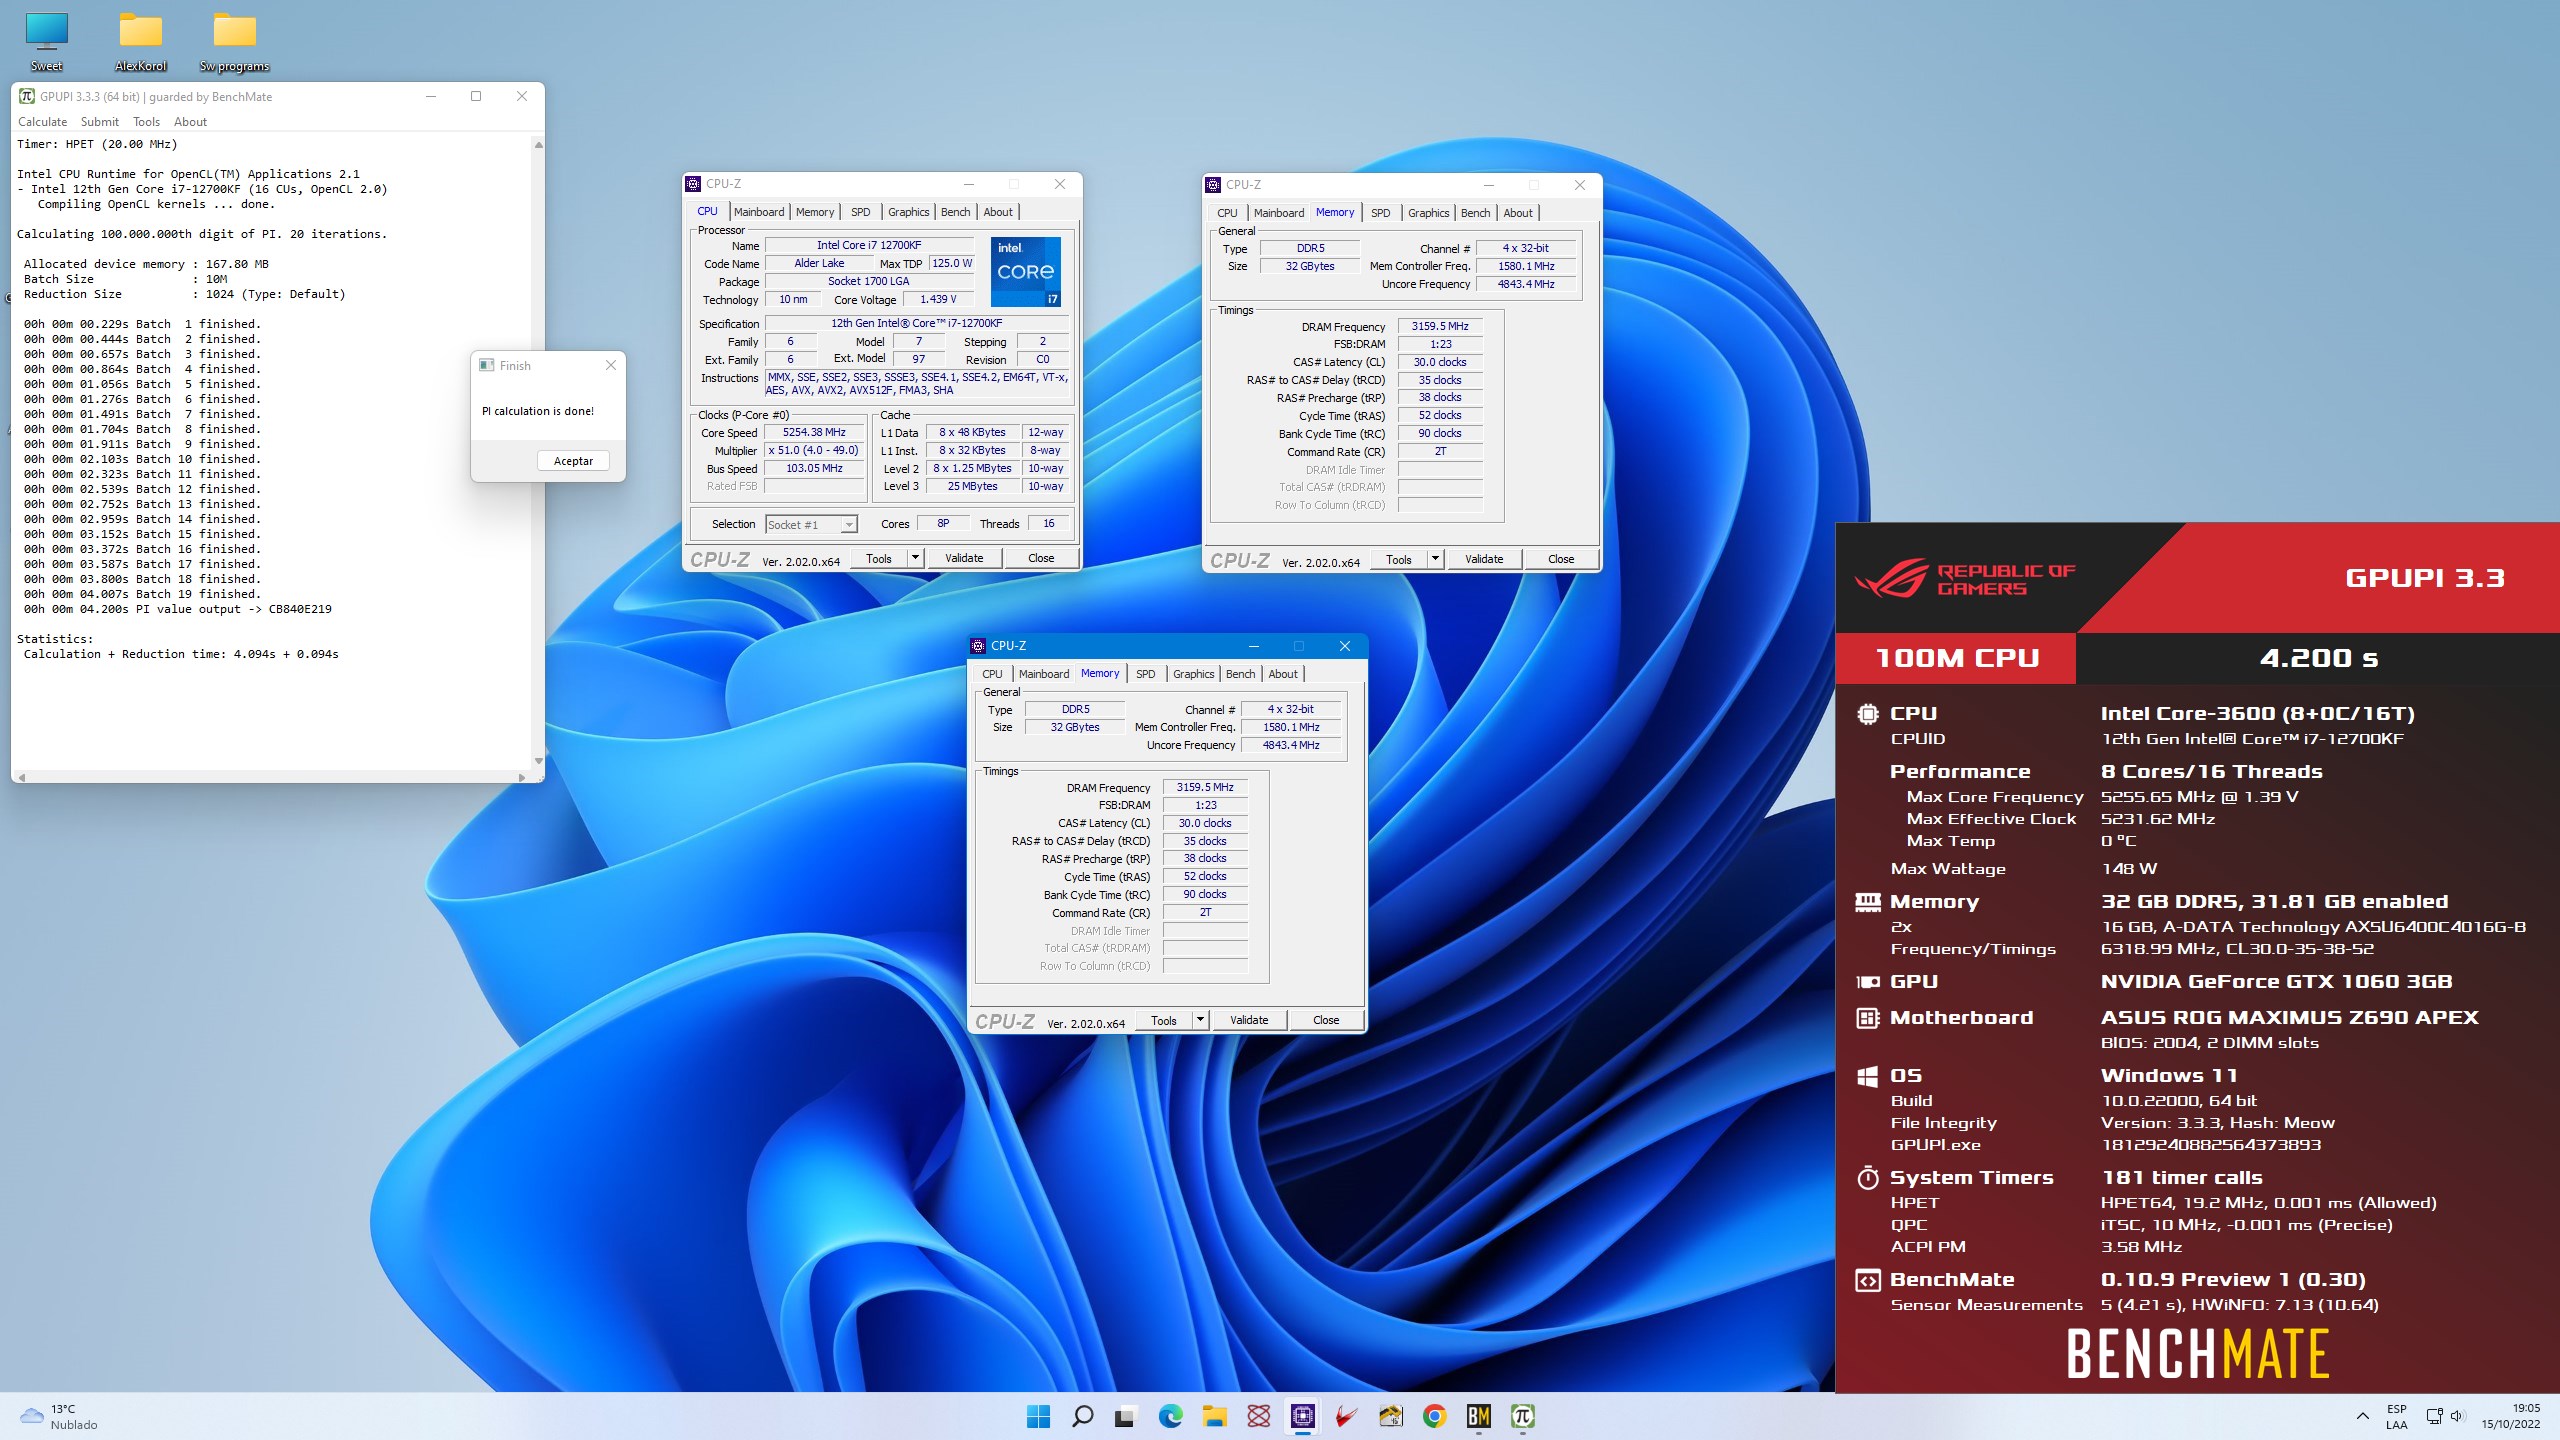Click the red knot app icon on the taskbar

point(1258,1416)
